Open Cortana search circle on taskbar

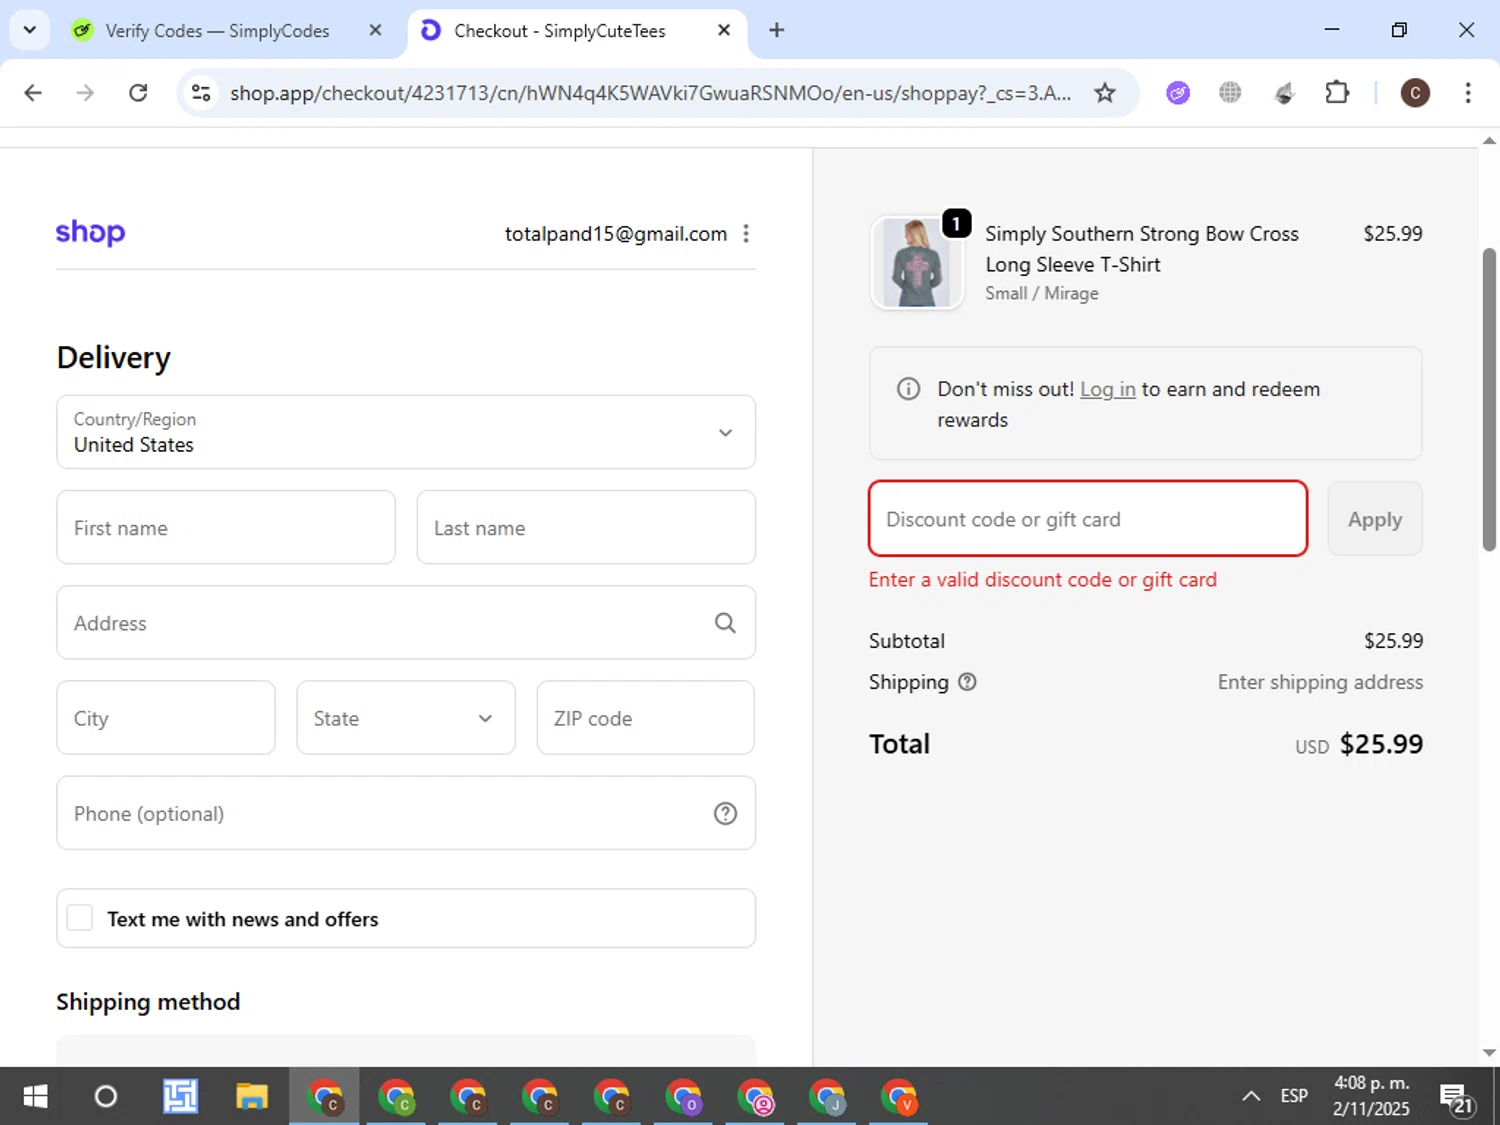[x=106, y=1097]
